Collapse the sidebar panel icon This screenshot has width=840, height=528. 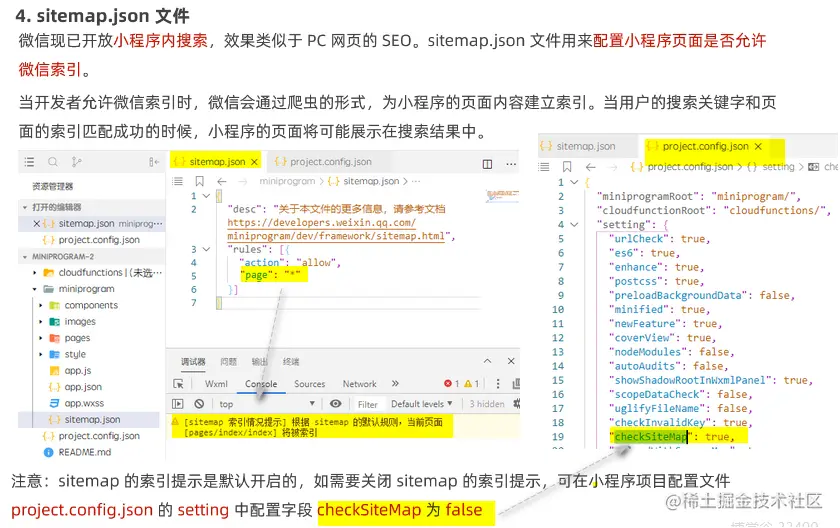(154, 162)
